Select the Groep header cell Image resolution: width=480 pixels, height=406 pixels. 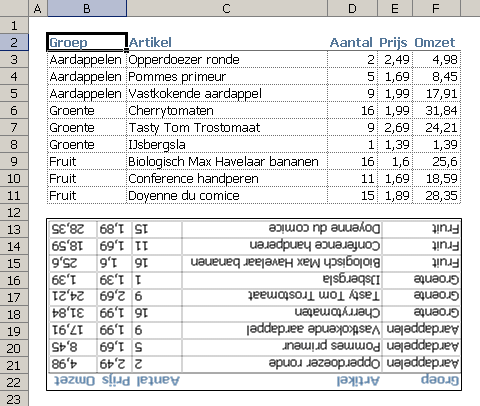87,42
